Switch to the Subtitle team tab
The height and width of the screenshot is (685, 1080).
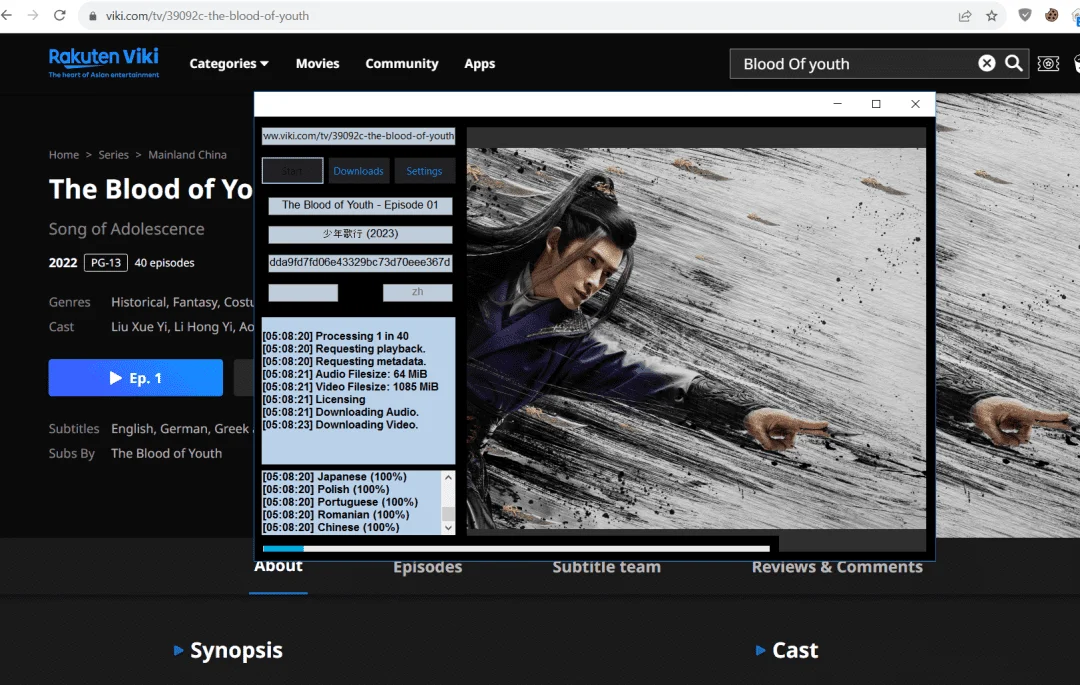point(606,569)
